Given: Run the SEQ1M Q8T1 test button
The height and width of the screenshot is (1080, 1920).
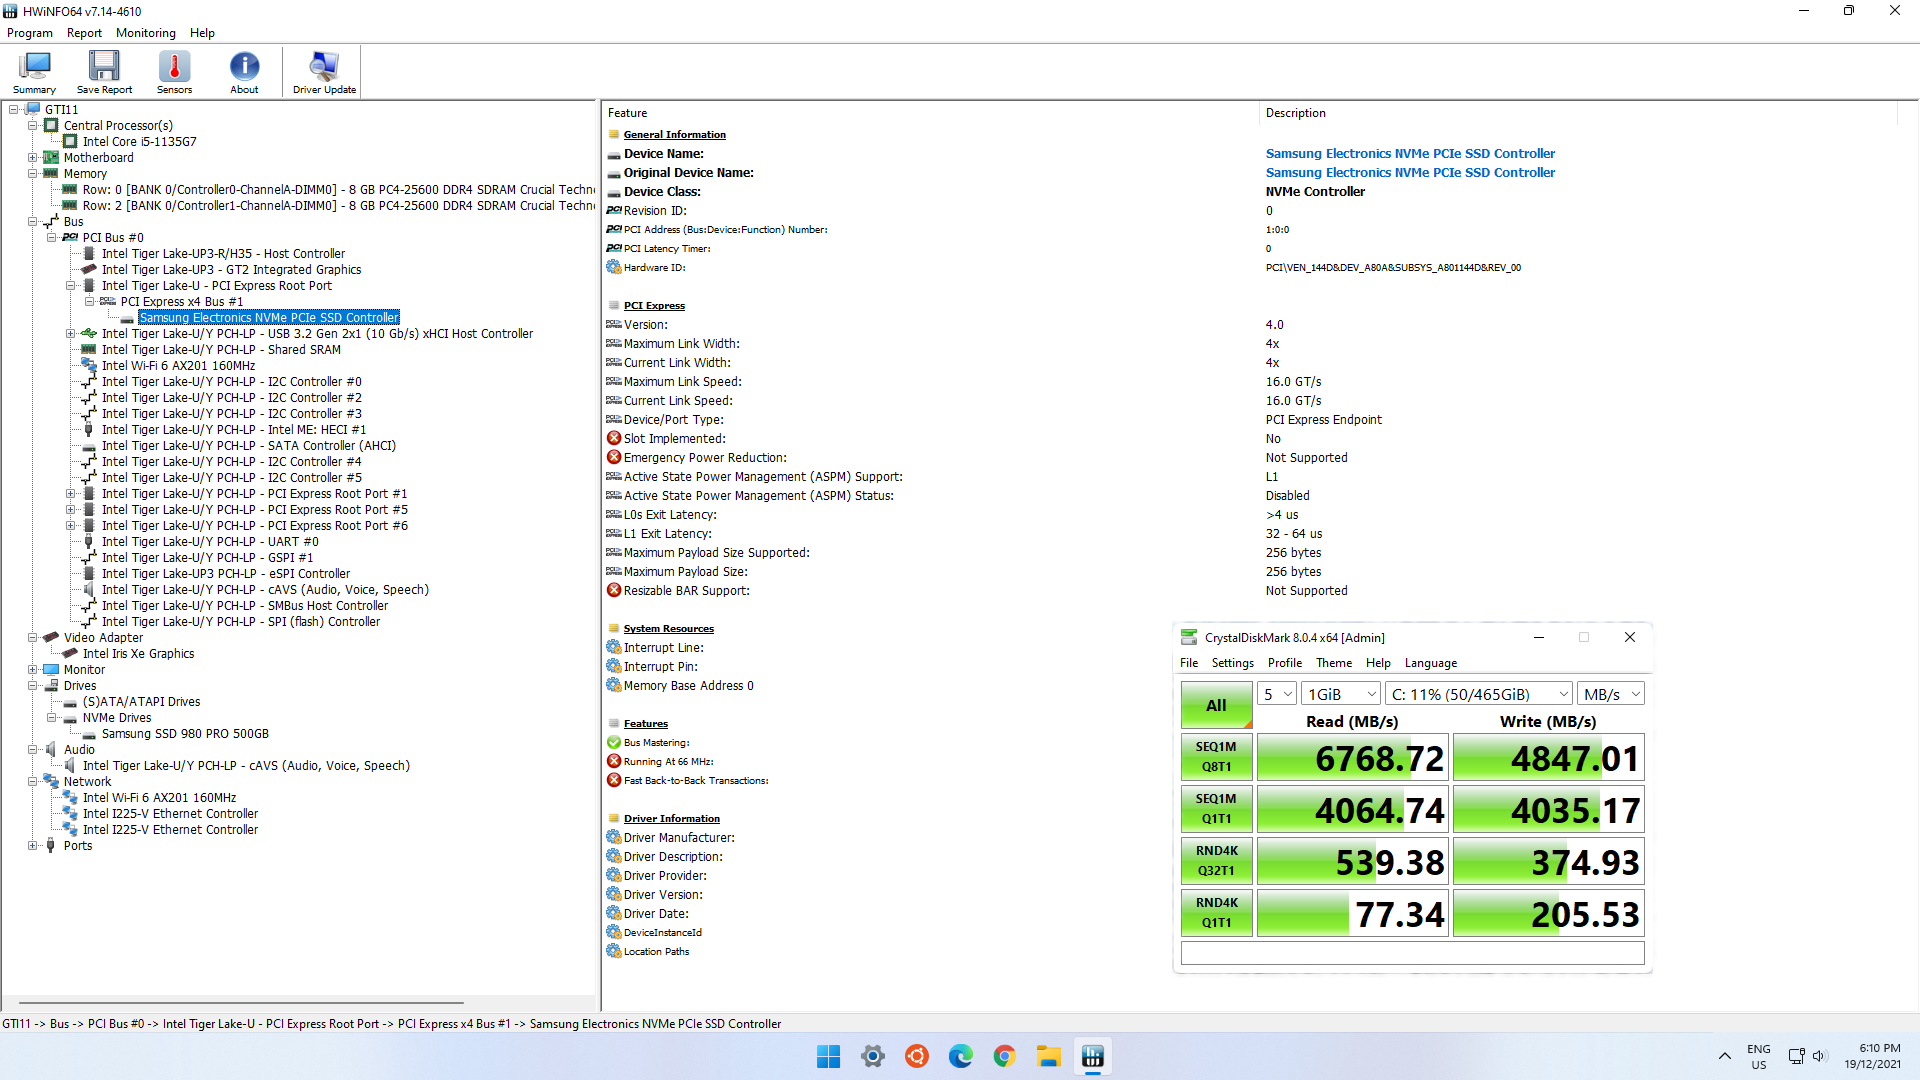Looking at the screenshot, I should (1216, 757).
